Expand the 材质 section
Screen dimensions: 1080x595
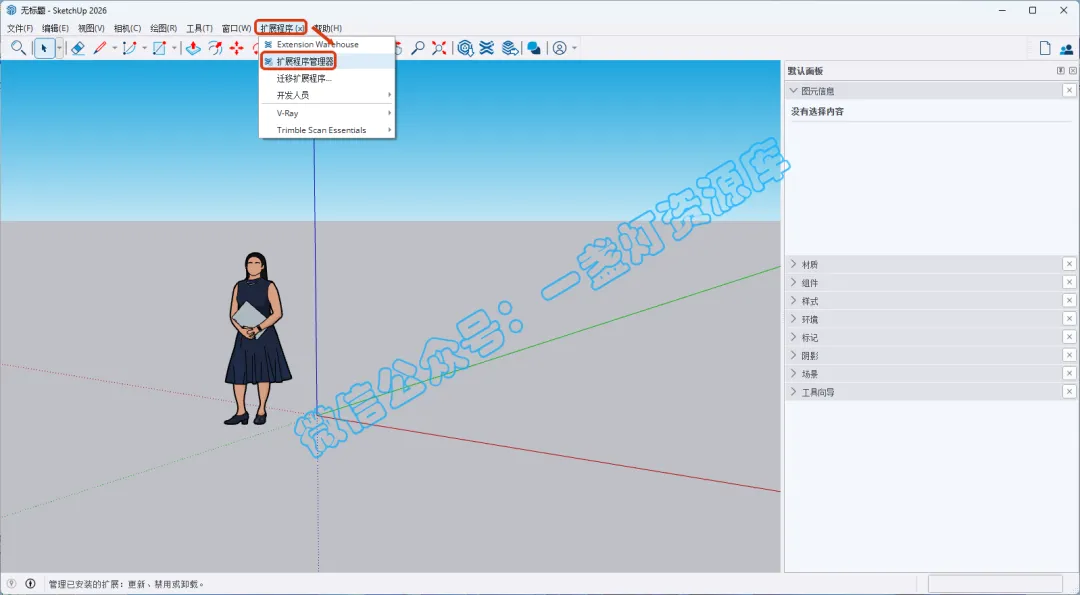point(793,264)
